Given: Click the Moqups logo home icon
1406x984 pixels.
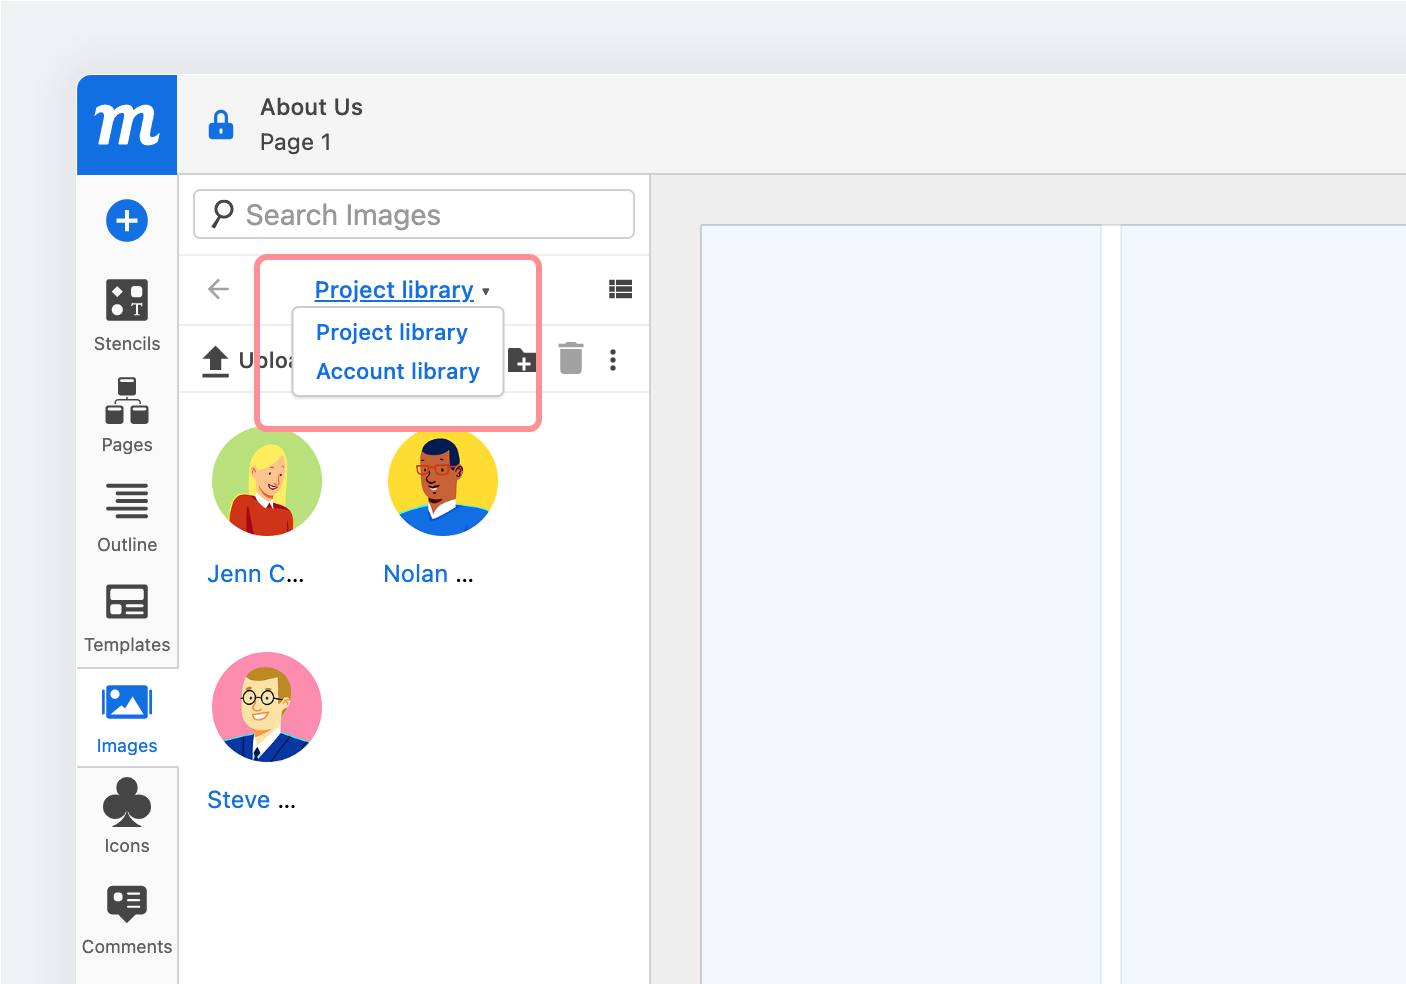Looking at the screenshot, I should (127, 125).
